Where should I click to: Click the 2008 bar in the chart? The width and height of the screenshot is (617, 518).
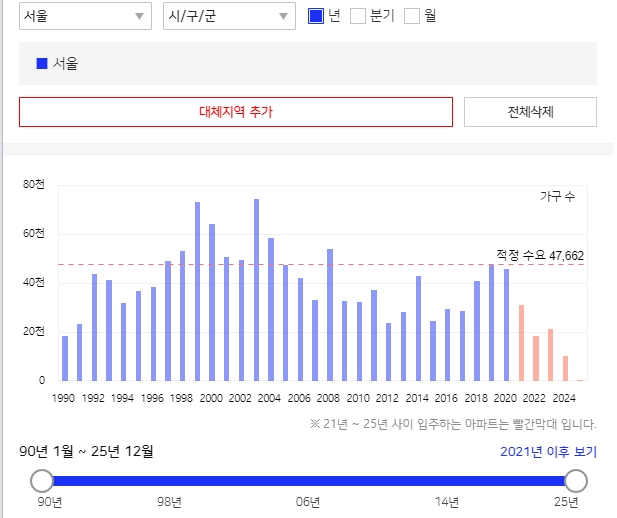(330, 315)
